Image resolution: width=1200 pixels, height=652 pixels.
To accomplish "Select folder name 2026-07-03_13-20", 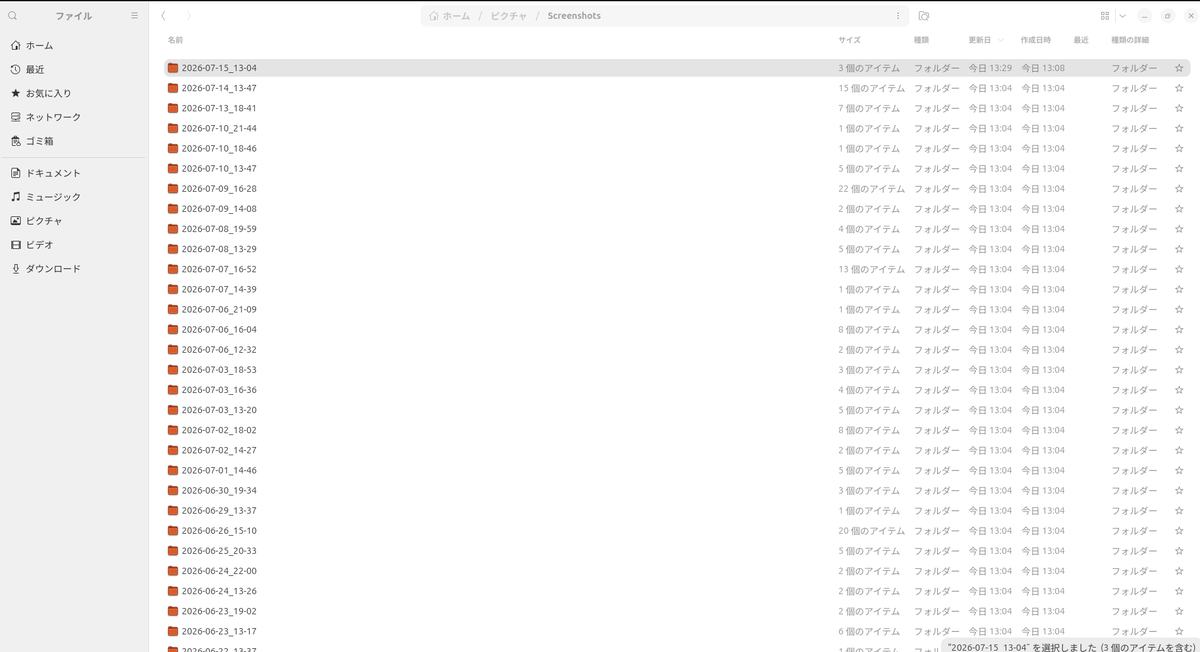I will (x=219, y=410).
